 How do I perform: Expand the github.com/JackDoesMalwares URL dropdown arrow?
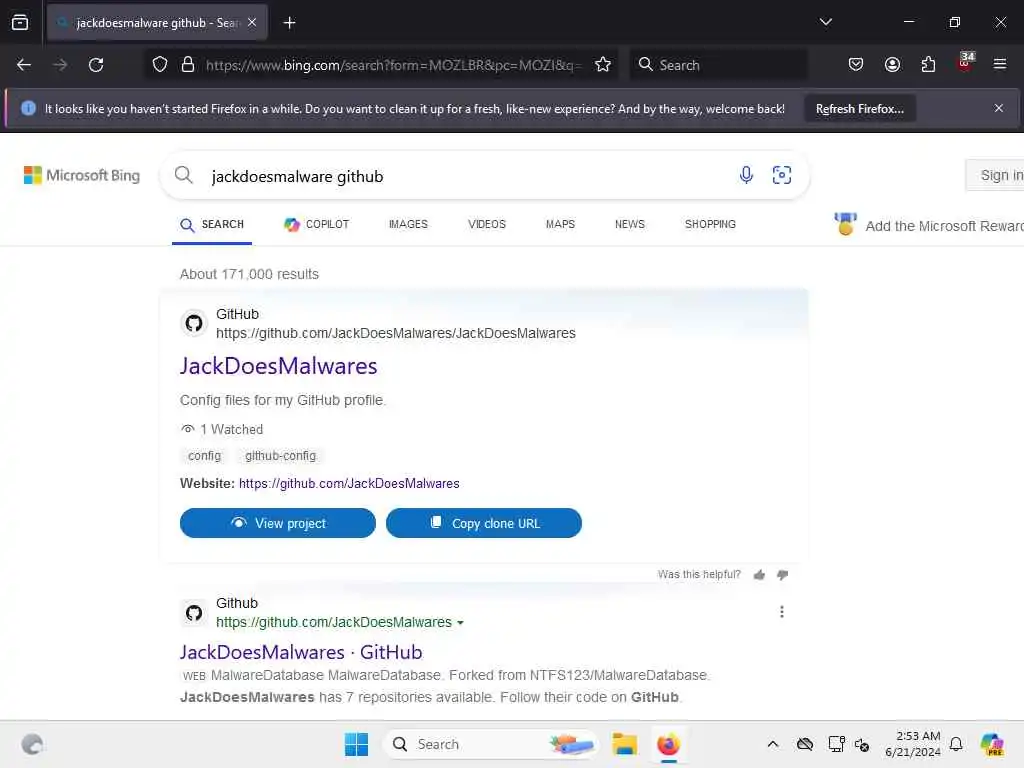pos(460,623)
